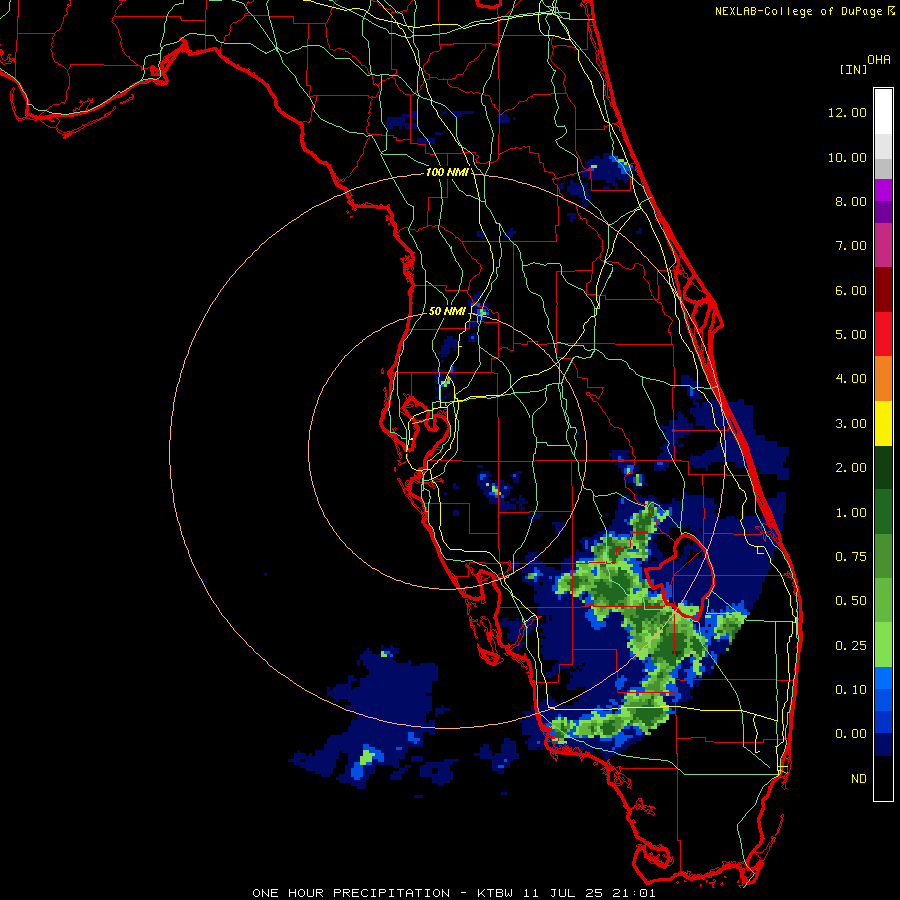The width and height of the screenshot is (900, 900).
Task: Click the NEXLAB-College of DuPage label
Action: pos(798,11)
